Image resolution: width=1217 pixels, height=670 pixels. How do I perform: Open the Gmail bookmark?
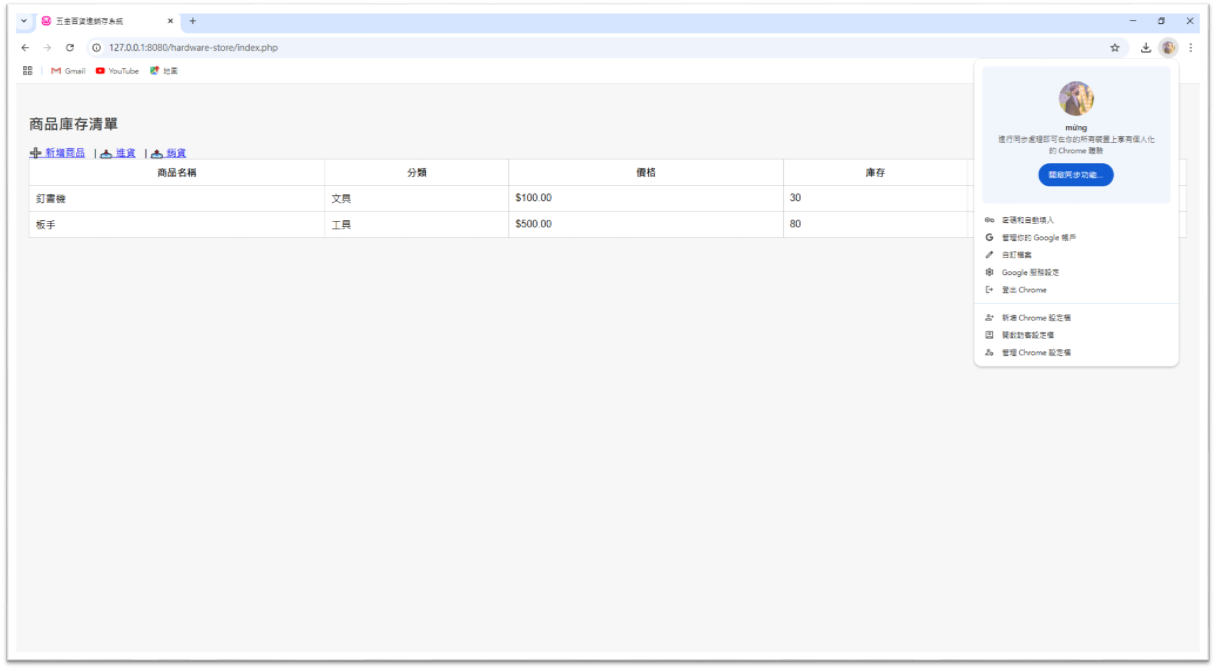click(68, 71)
